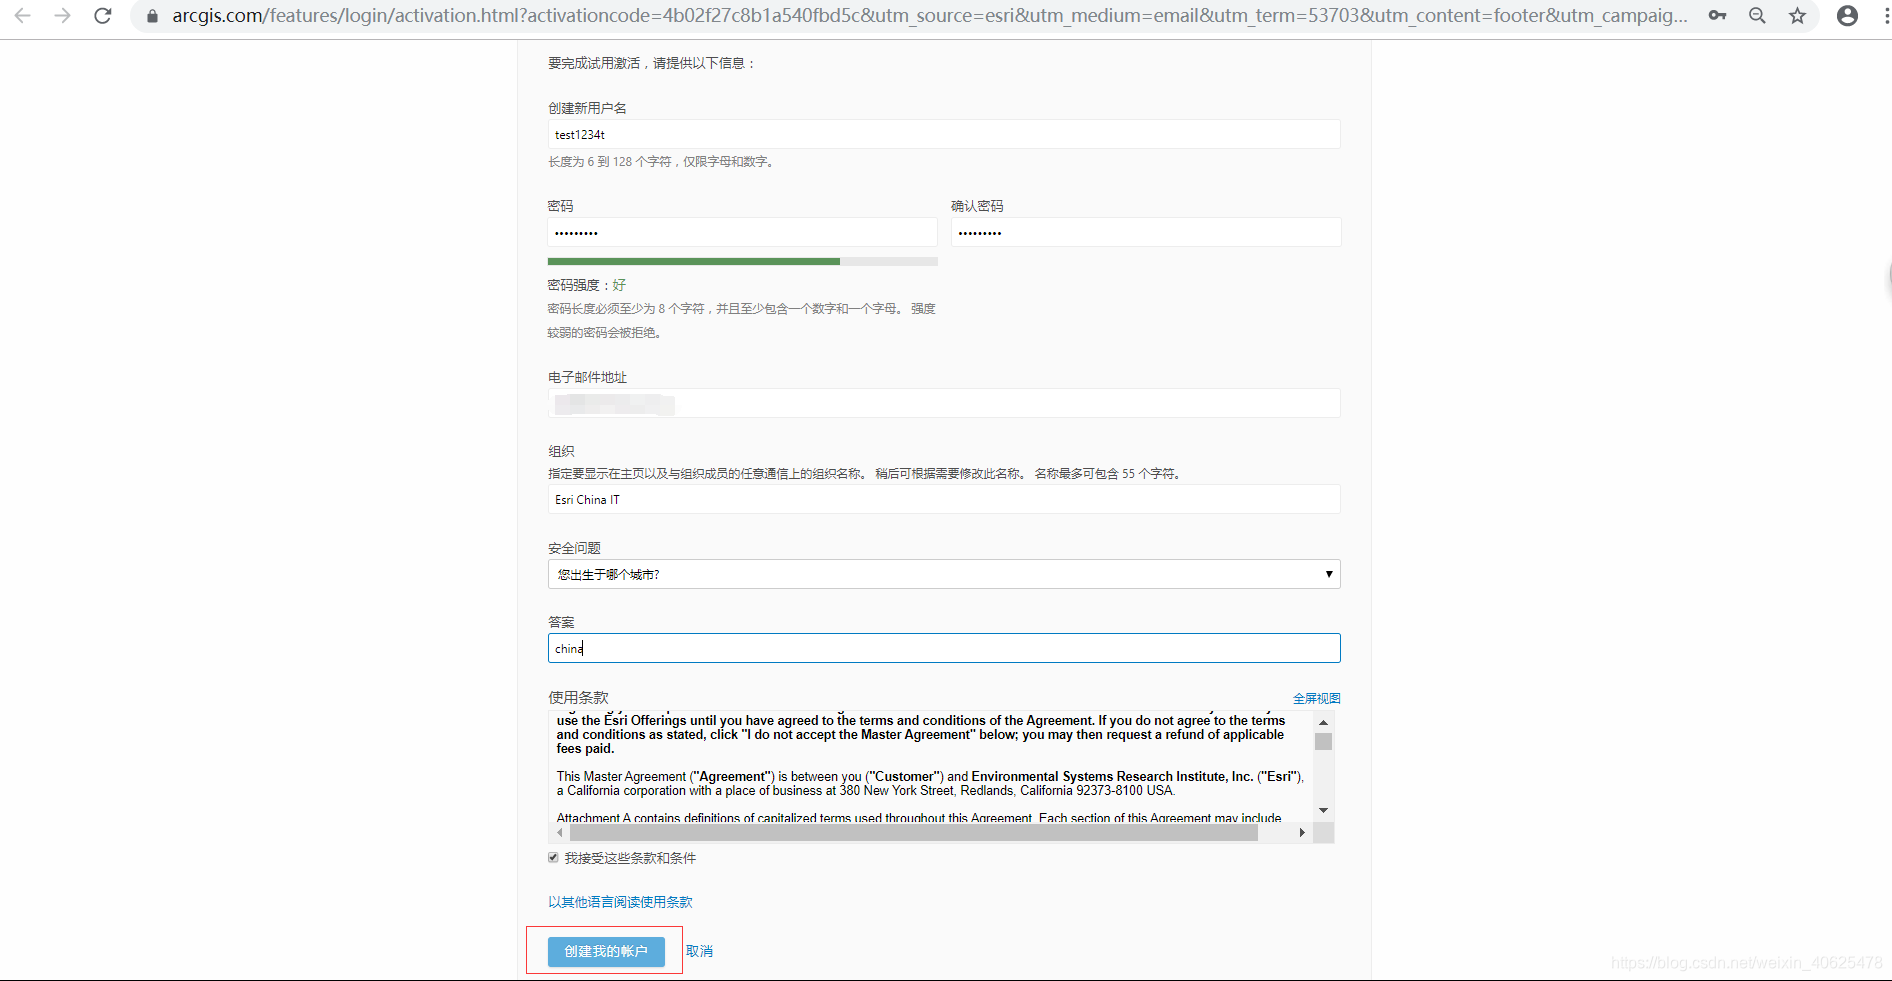1892x981 pixels.
Task: Bookmark this page with star
Action: point(1797,16)
